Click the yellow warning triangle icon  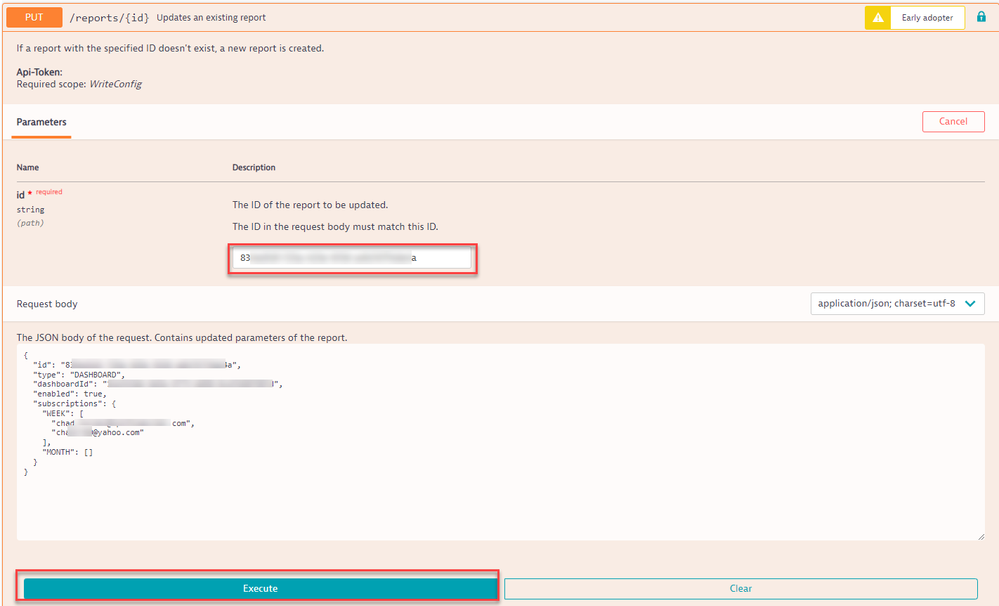coord(876,18)
